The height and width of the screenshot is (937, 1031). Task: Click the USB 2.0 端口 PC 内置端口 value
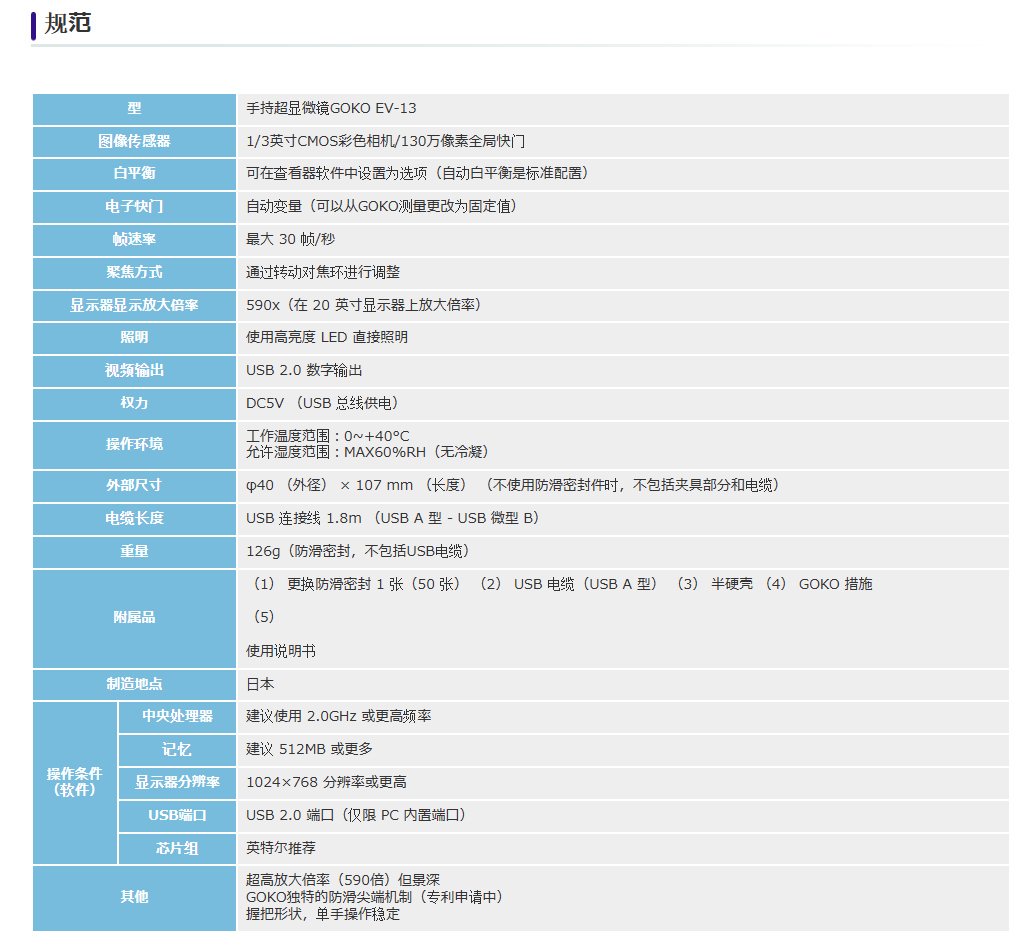(x=357, y=815)
